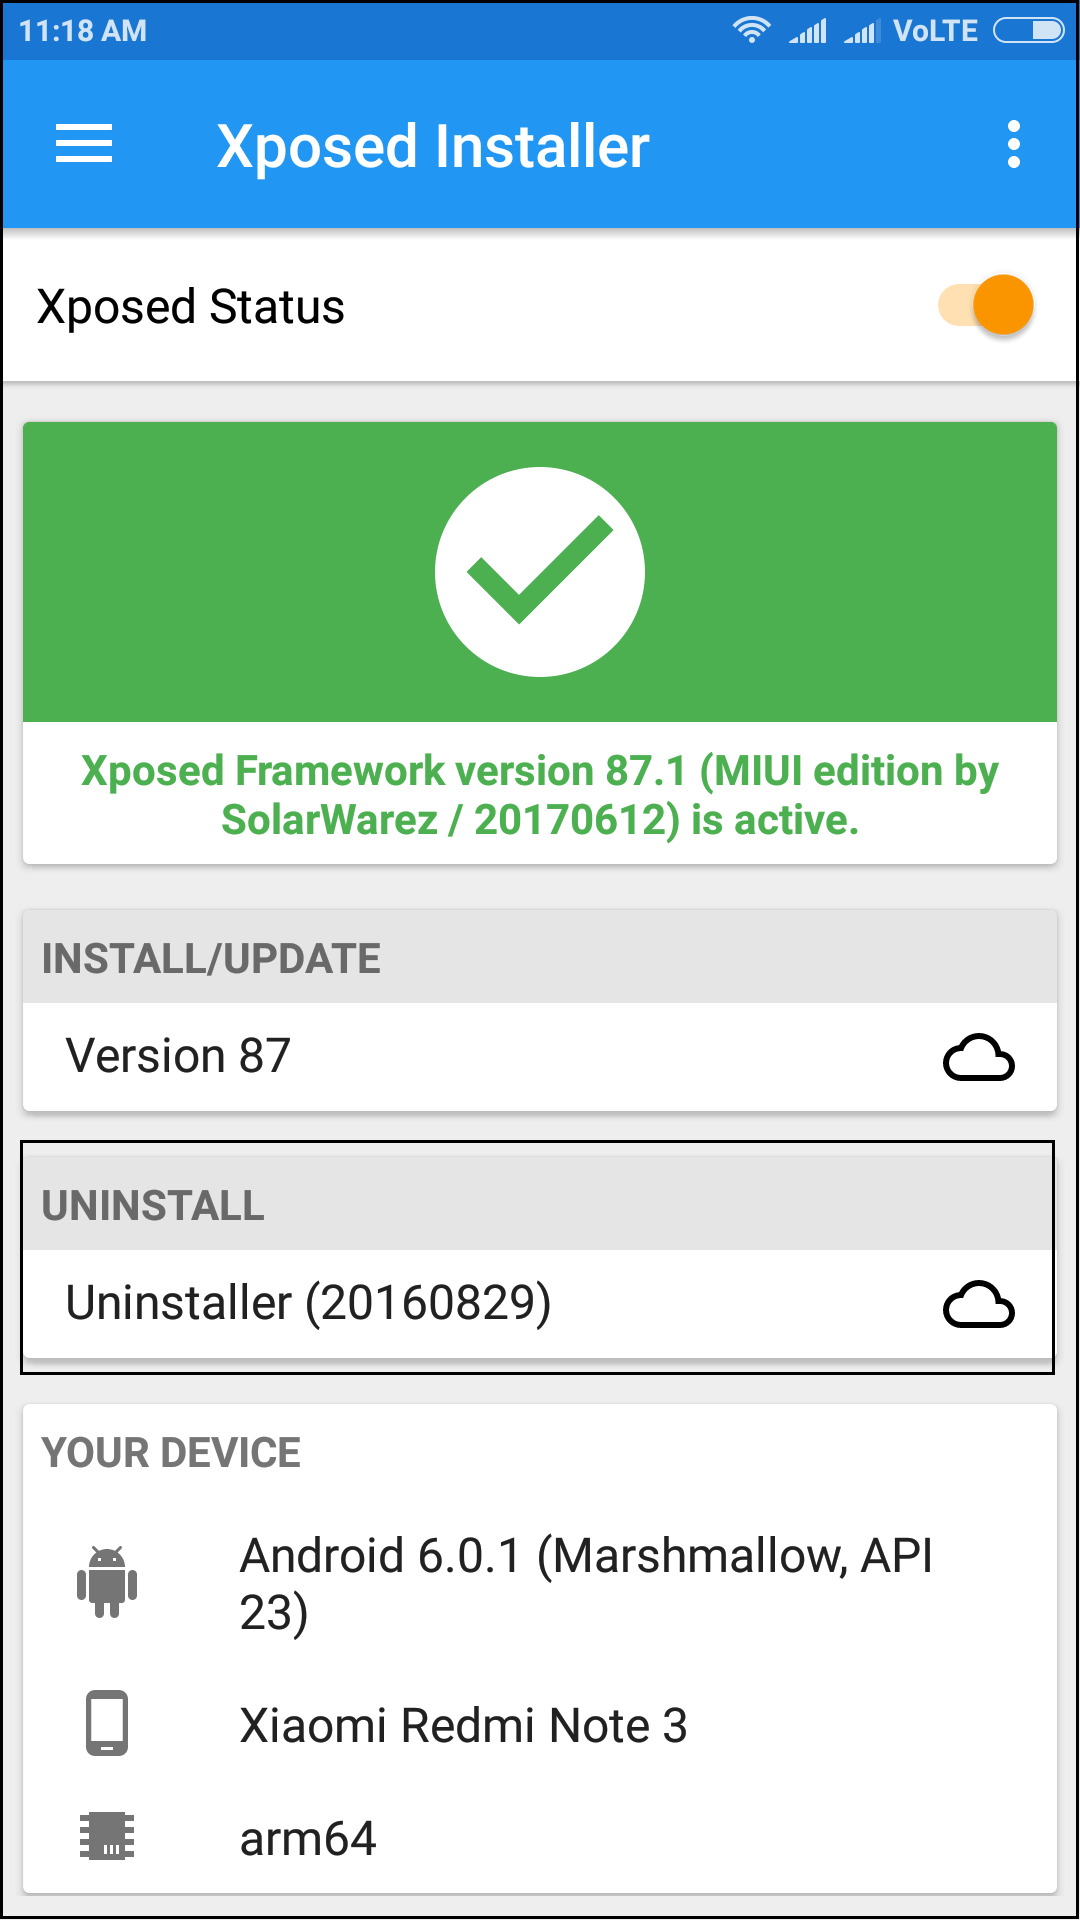Select the Uninstaller (20160829) entry
The height and width of the screenshot is (1920, 1080).
tap(540, 1304)
